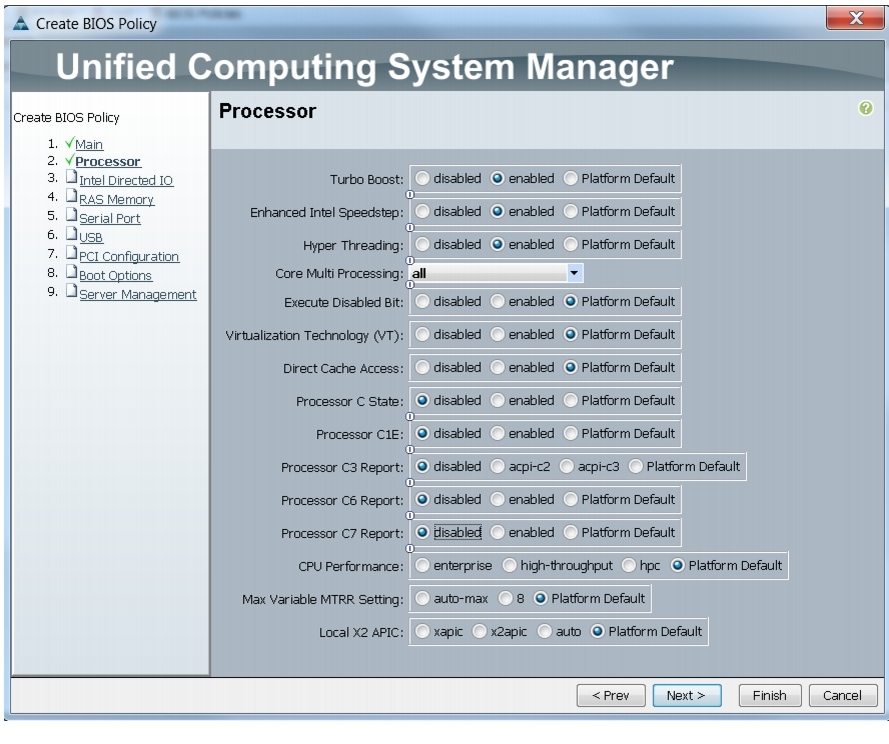Click the Cisco logo icon in title bar
The image size is (889, 744).
click(20, 23)
